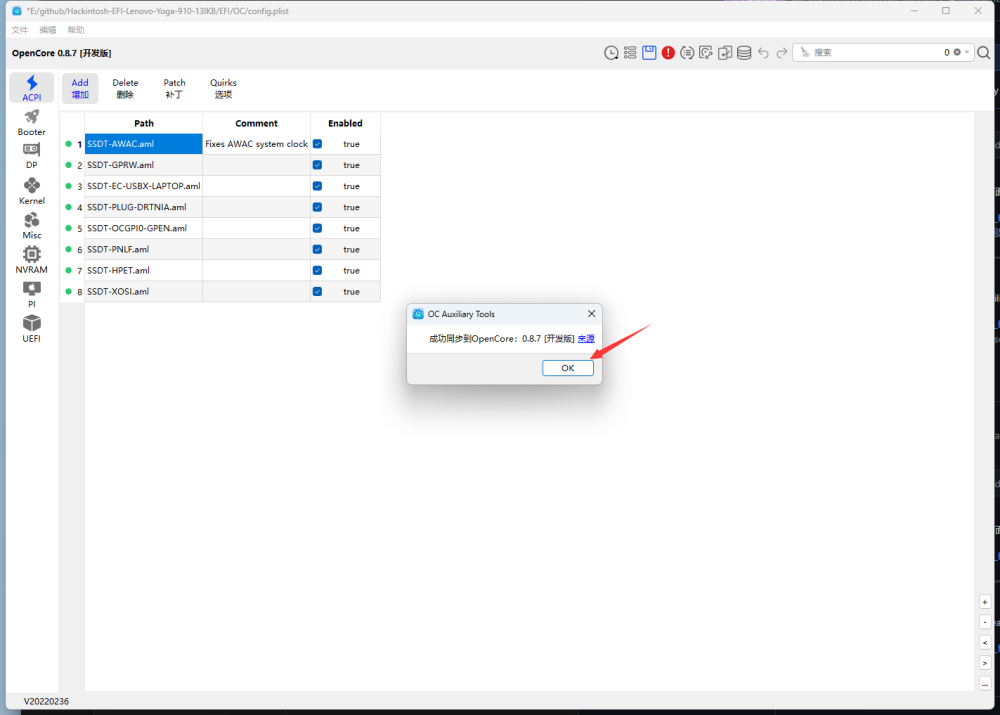Click the 'Fixes AWAC system clock' comment cell
The height and width of the screenshot is (715, 1000).
coord(256,144)
